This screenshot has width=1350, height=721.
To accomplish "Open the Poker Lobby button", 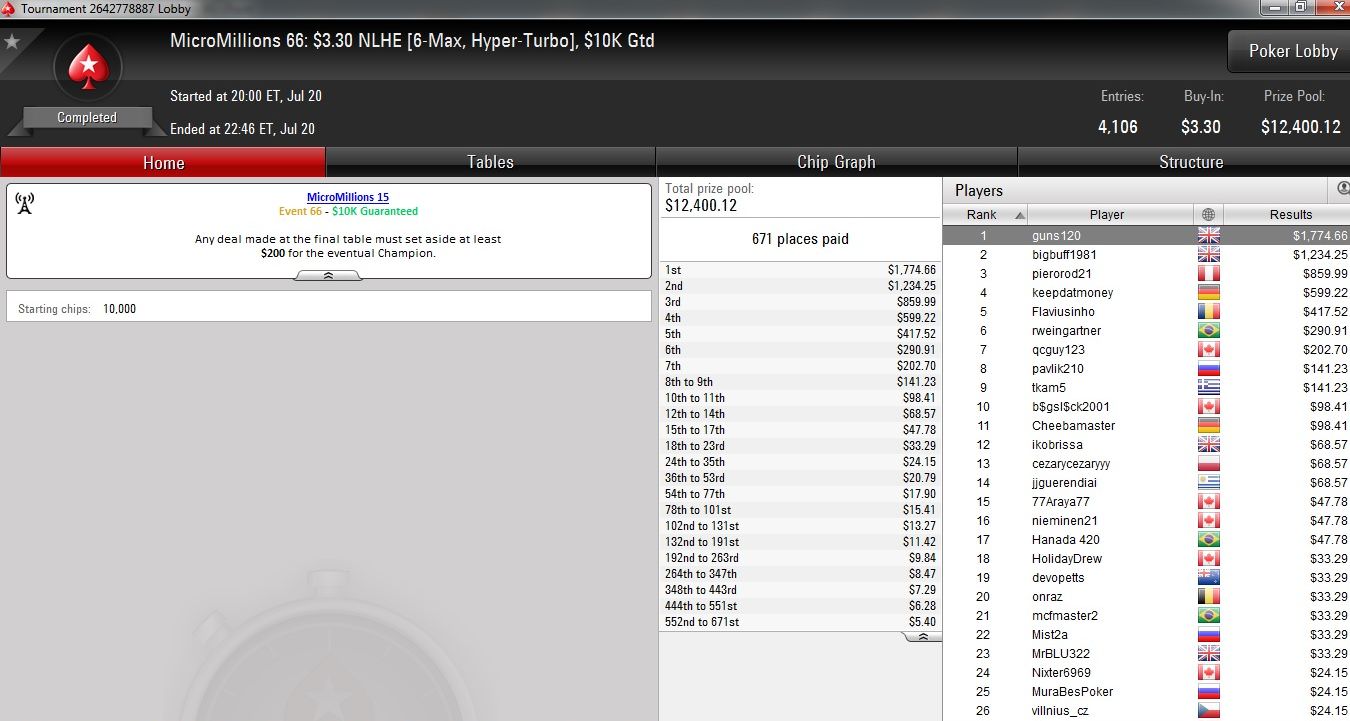I will coord(1292,51).
